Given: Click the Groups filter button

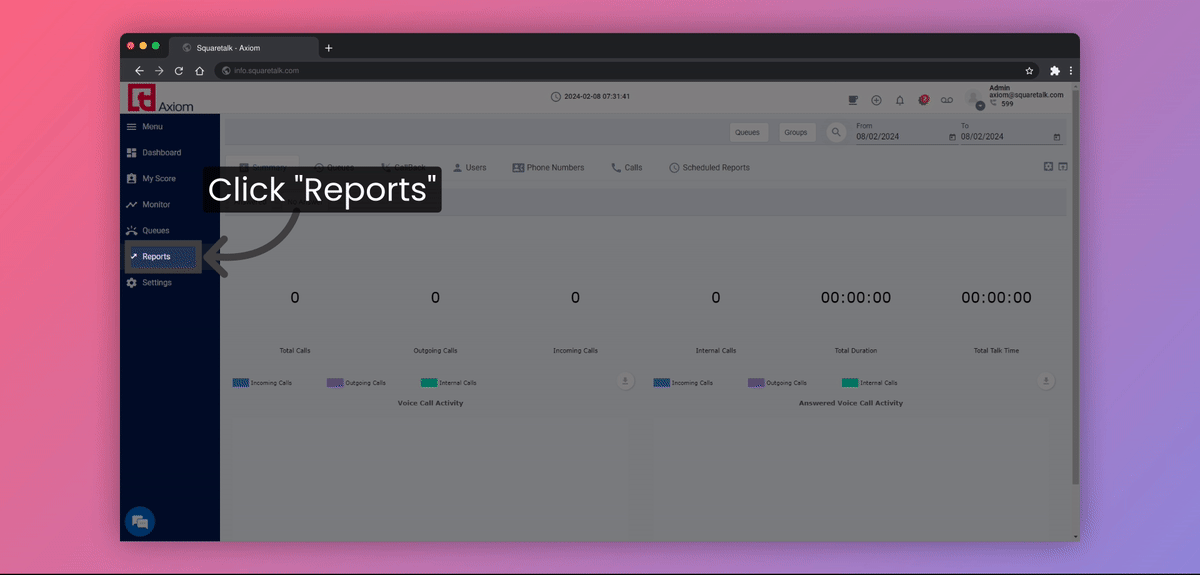Looking at the screenshot, I should [796, 132].
